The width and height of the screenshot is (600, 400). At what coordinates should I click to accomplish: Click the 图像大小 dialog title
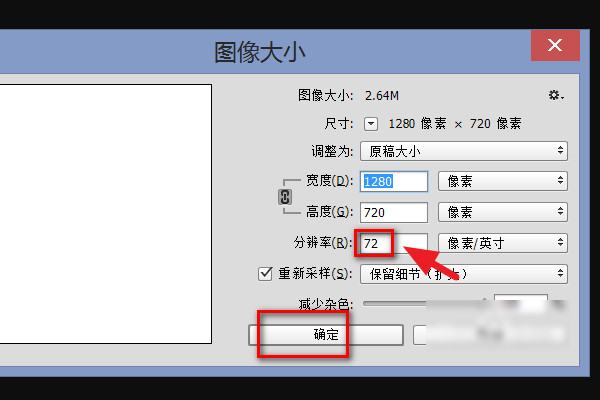(x=259, y=52)
